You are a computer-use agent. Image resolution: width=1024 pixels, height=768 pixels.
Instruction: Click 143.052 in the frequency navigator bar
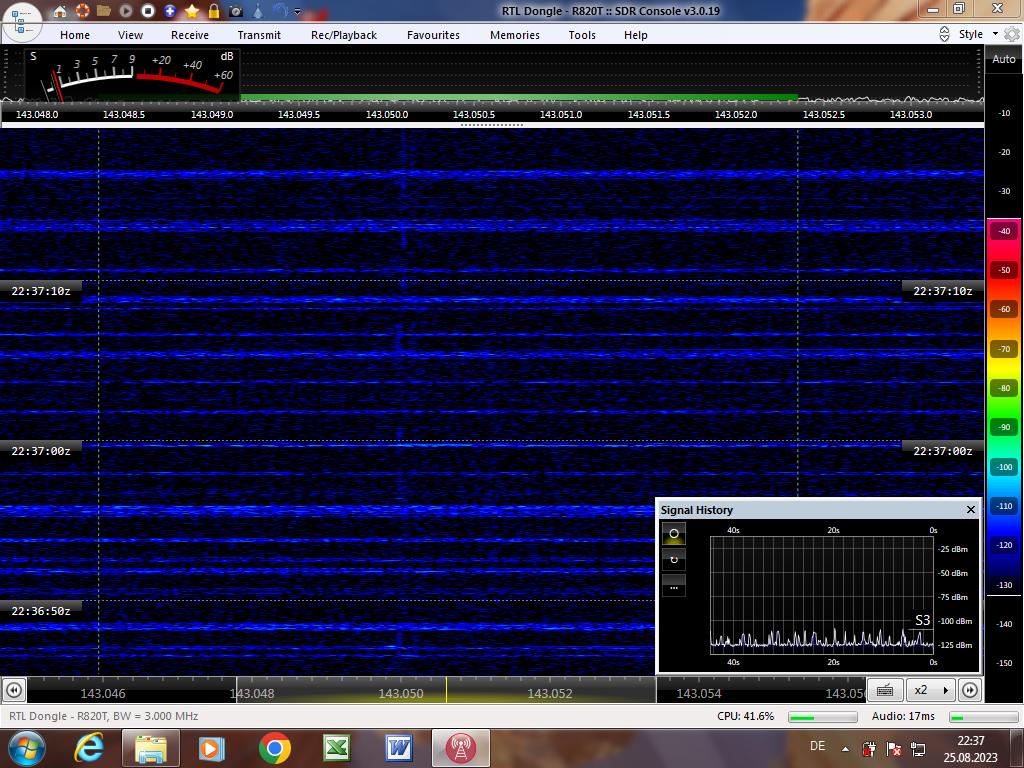(550, 694)
